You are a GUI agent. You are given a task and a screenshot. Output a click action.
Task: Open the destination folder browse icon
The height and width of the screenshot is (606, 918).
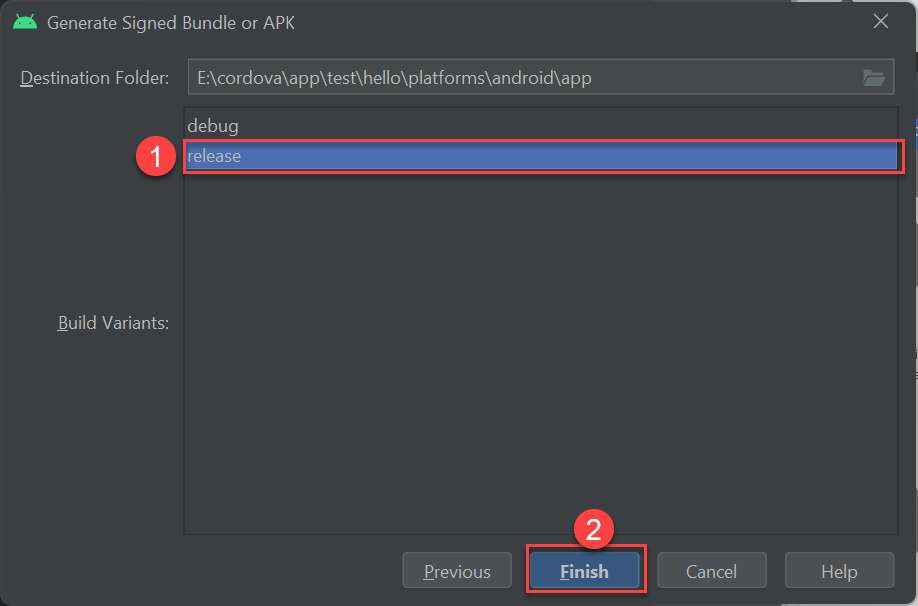tap(874, 77)
